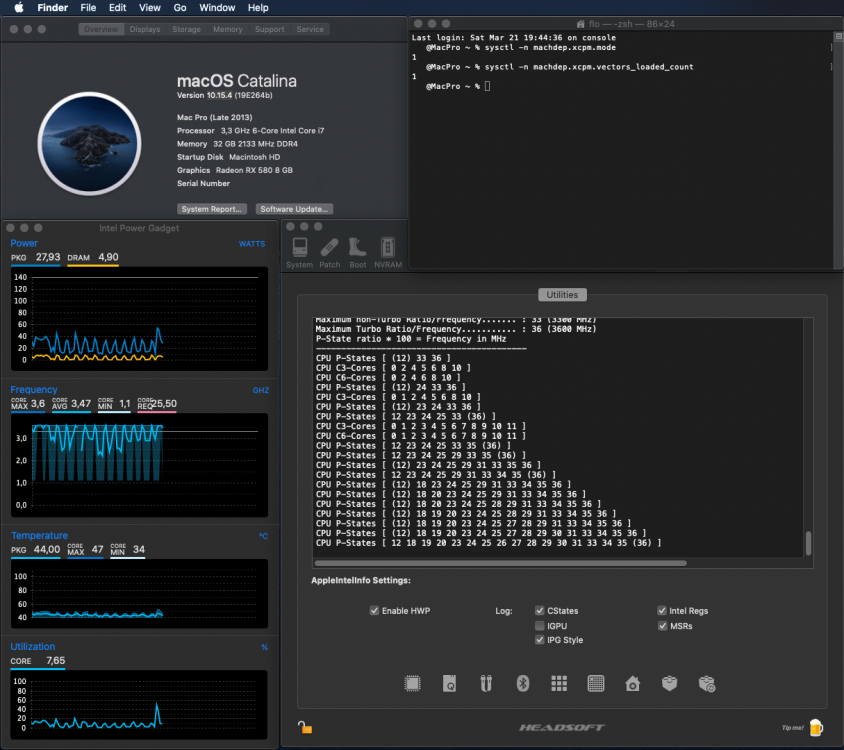The image size is (844, 750).
Task: Click the Processor 3,3 GHz 6-Core line
Action: 250,130
